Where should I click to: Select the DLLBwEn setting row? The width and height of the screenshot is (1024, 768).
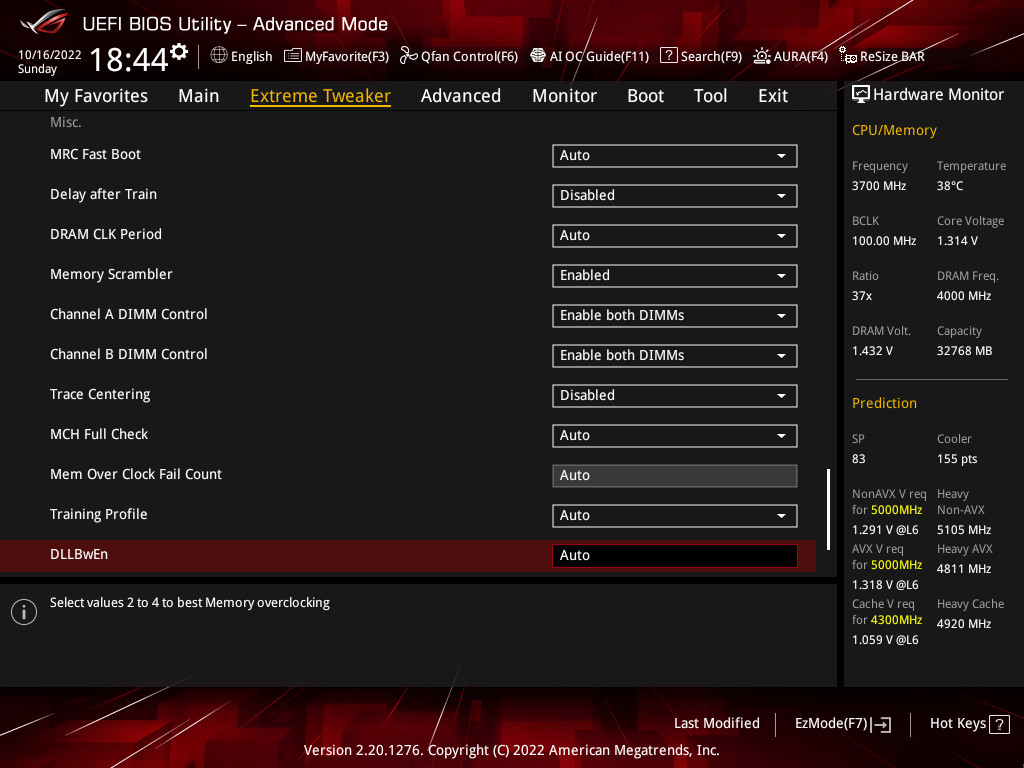coord(408,555)
